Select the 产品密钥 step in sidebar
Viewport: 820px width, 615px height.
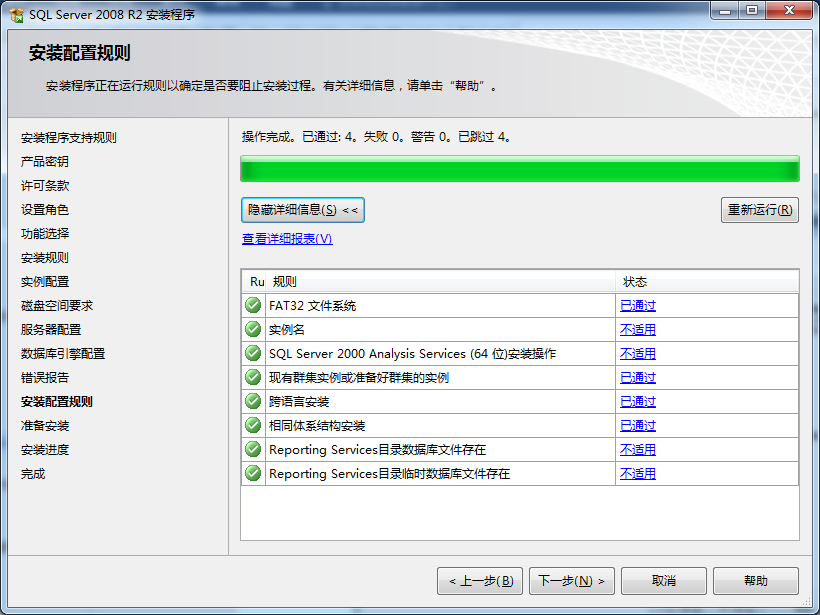44,162
